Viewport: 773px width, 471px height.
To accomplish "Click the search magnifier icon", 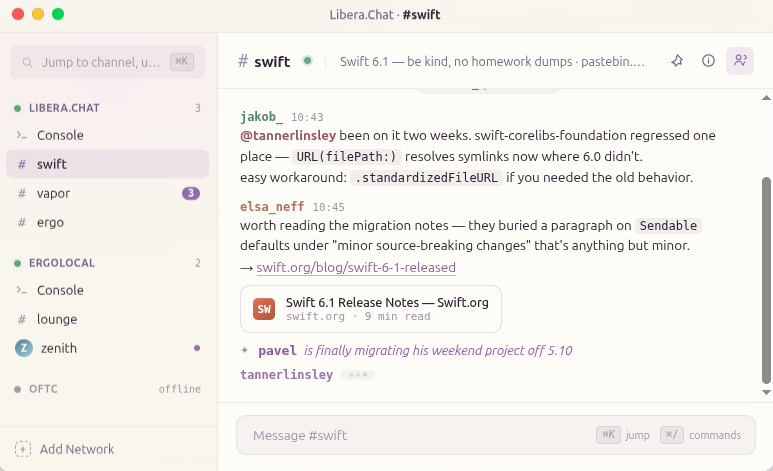I will (28, 63).
